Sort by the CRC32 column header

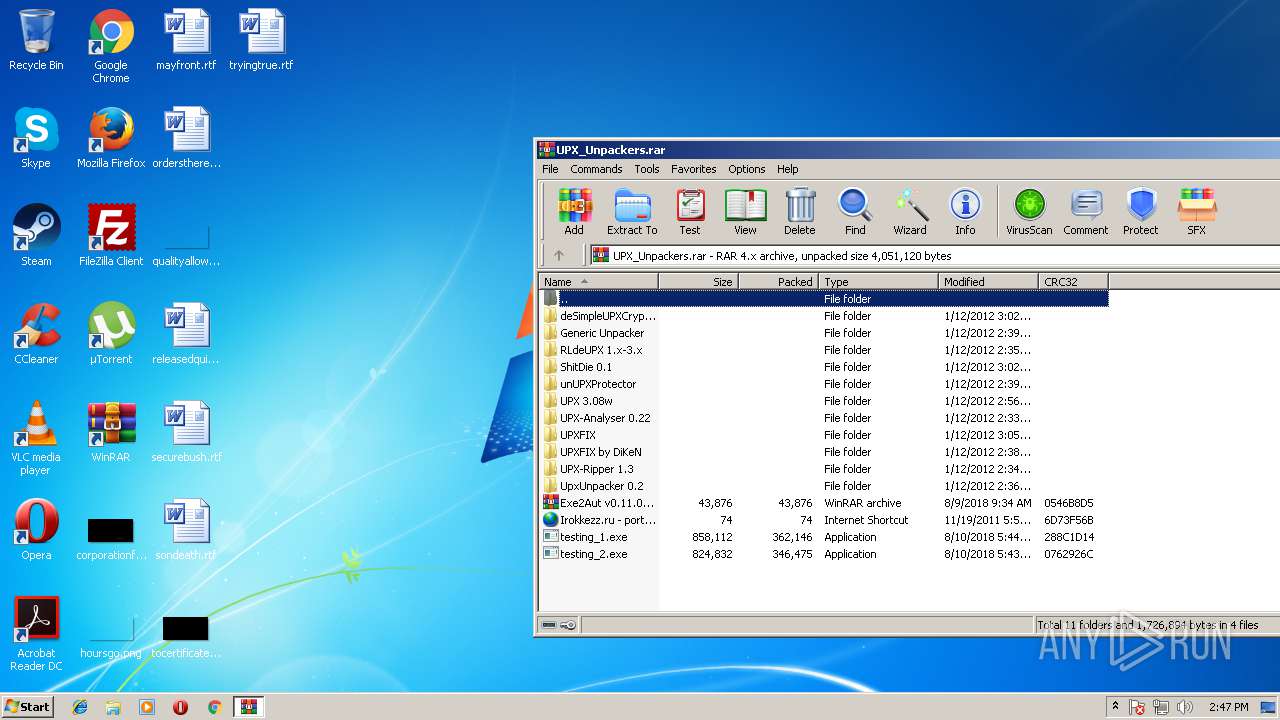(1073, 282)
